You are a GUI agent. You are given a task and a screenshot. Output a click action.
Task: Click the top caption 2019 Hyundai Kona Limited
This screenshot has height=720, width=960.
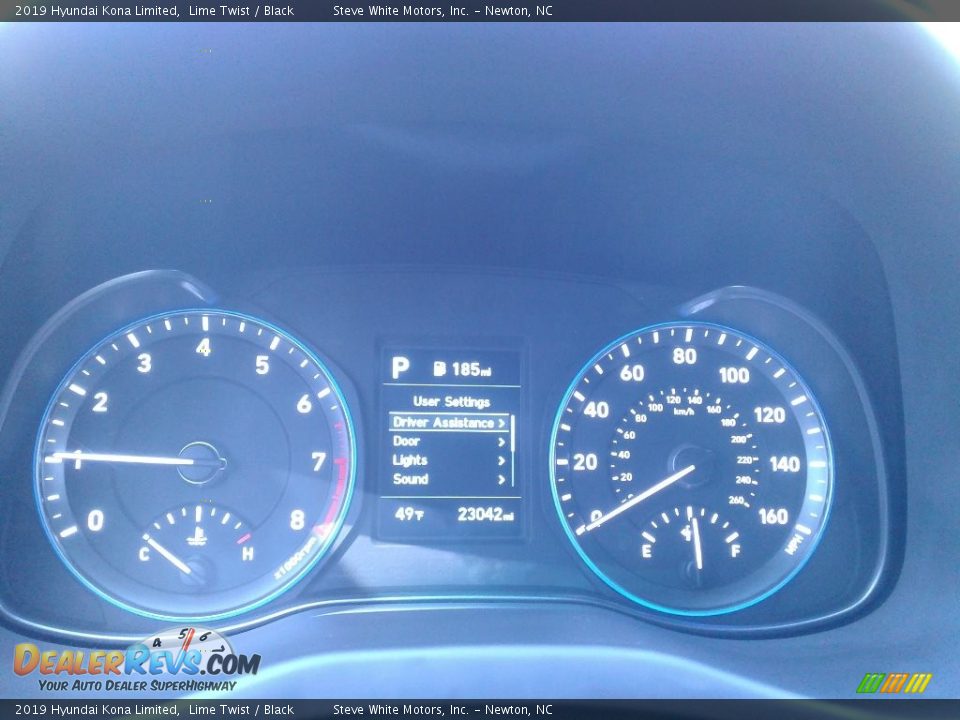coord(96,10)
